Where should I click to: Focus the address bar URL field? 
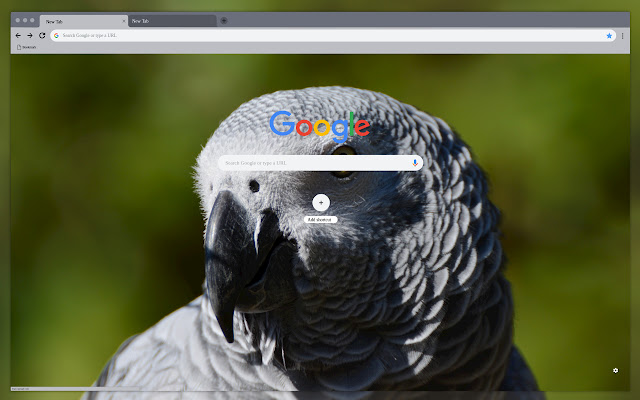[x=333, y=36]
